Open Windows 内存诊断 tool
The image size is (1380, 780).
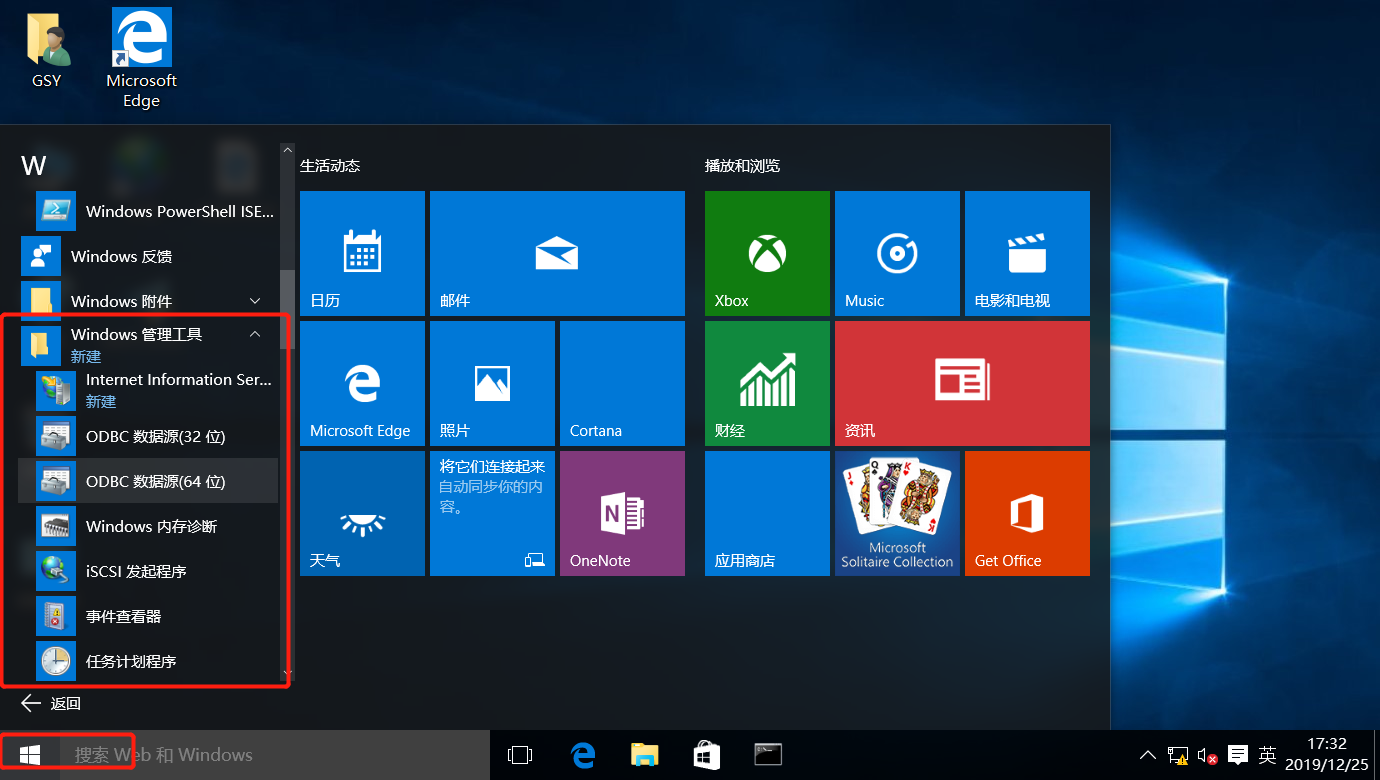148,526
